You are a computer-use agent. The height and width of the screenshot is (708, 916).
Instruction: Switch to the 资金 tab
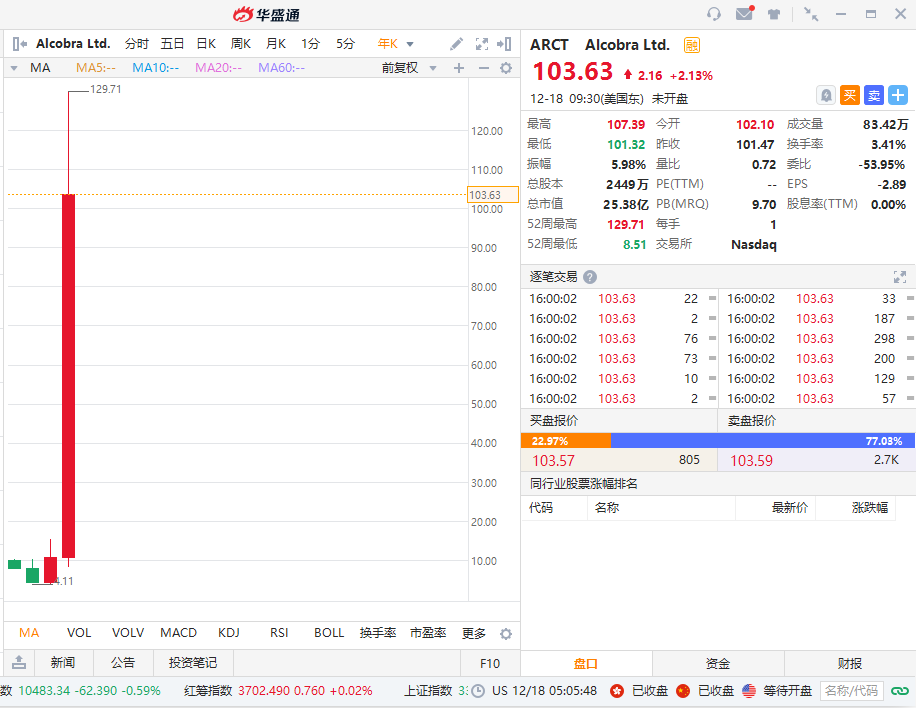click(718, 663)
